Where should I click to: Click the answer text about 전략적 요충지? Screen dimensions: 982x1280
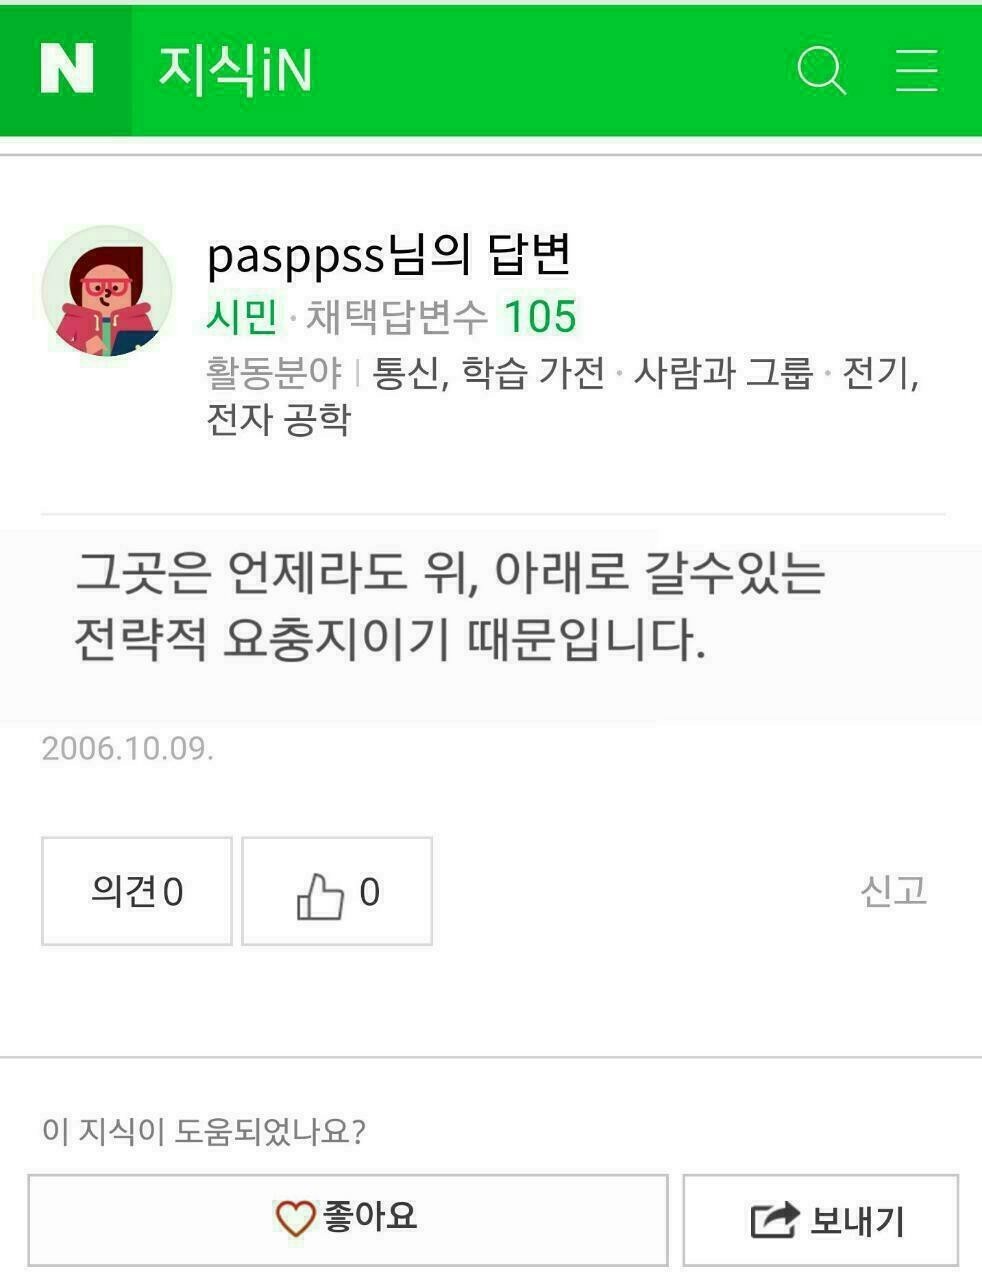[x=450, y=606]
